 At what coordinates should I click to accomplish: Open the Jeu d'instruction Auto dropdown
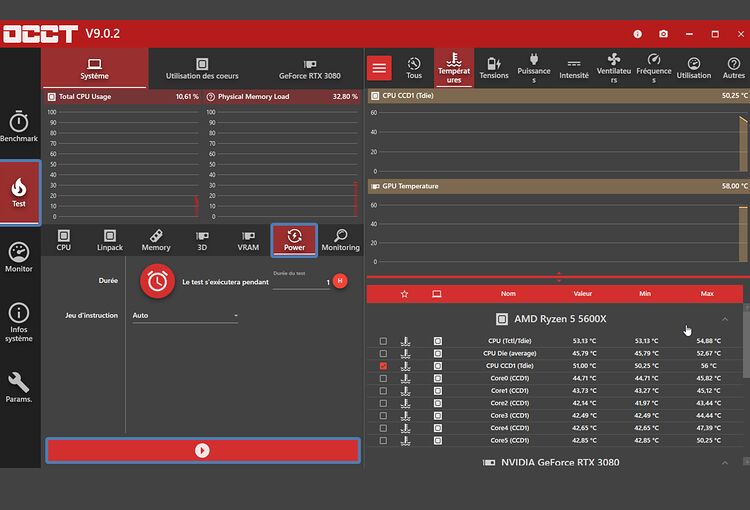pyautogui.click(x=185, y=316)
